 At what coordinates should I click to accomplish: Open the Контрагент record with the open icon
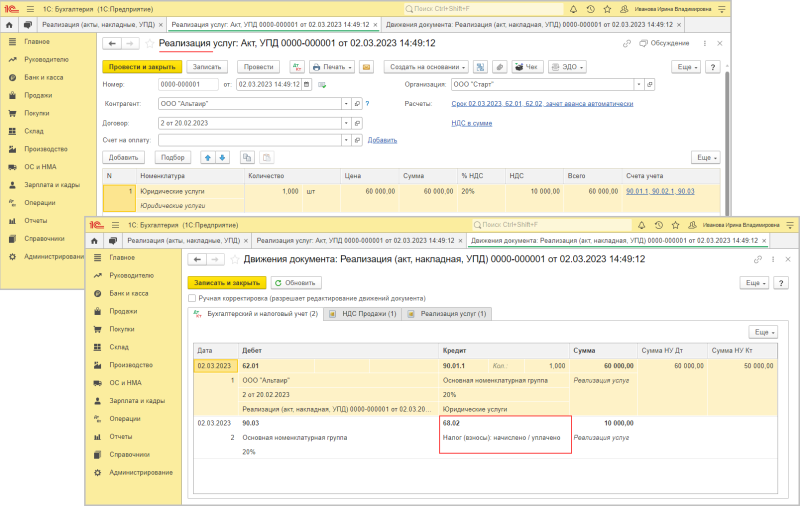click(x=357, y=104)
